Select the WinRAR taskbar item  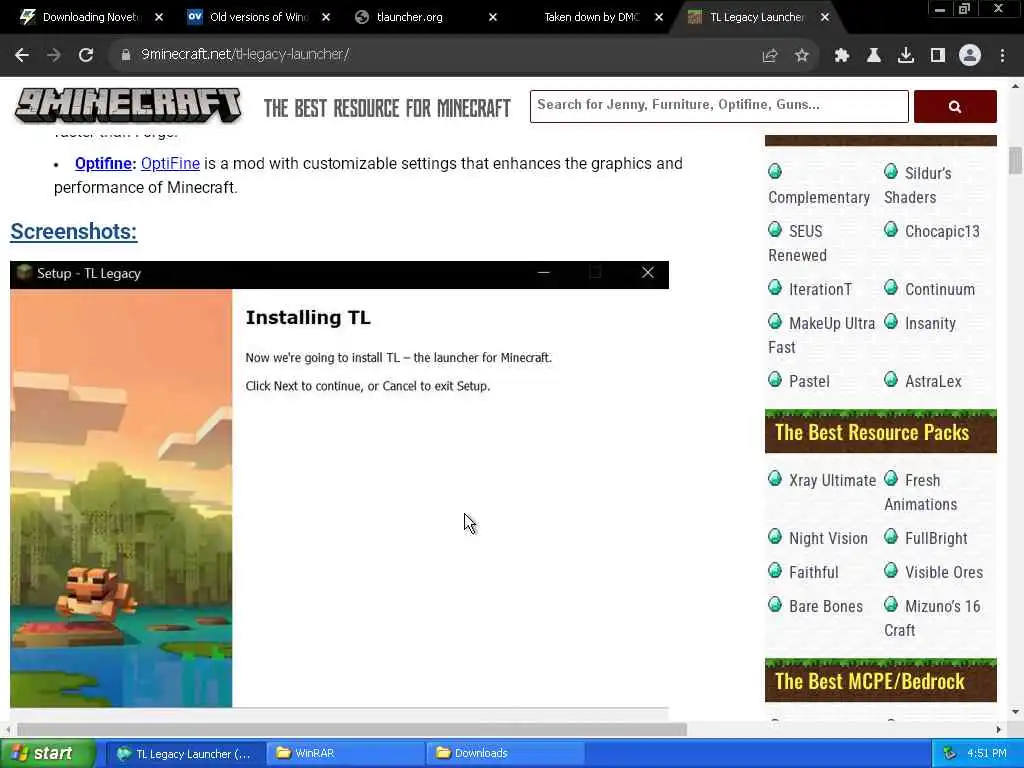pos(346,754)
